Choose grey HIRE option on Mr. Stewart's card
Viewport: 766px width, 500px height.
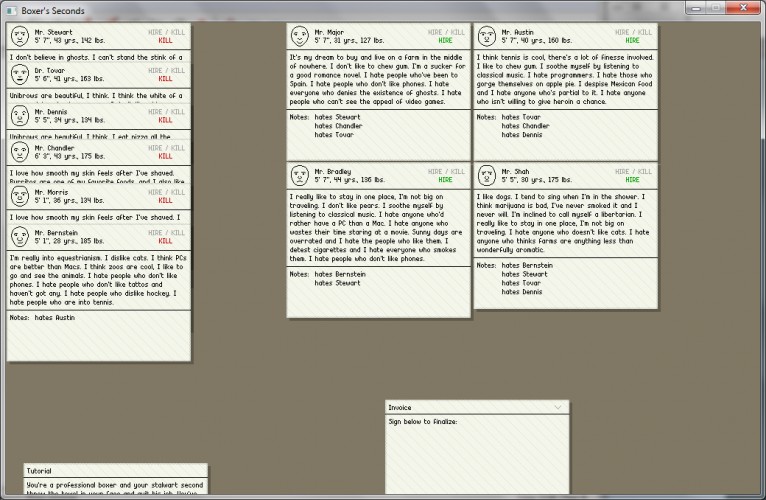pos(155,32)
